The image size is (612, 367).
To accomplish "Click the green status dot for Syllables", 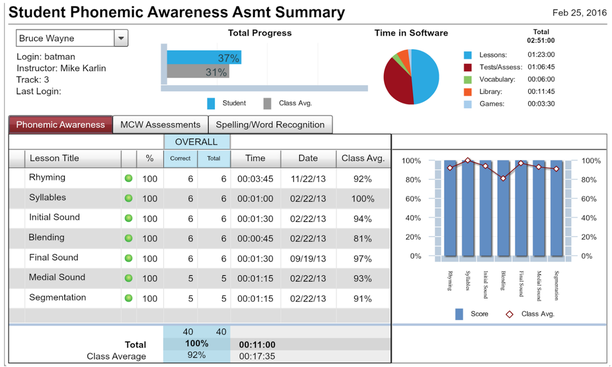I will [128, 198].
